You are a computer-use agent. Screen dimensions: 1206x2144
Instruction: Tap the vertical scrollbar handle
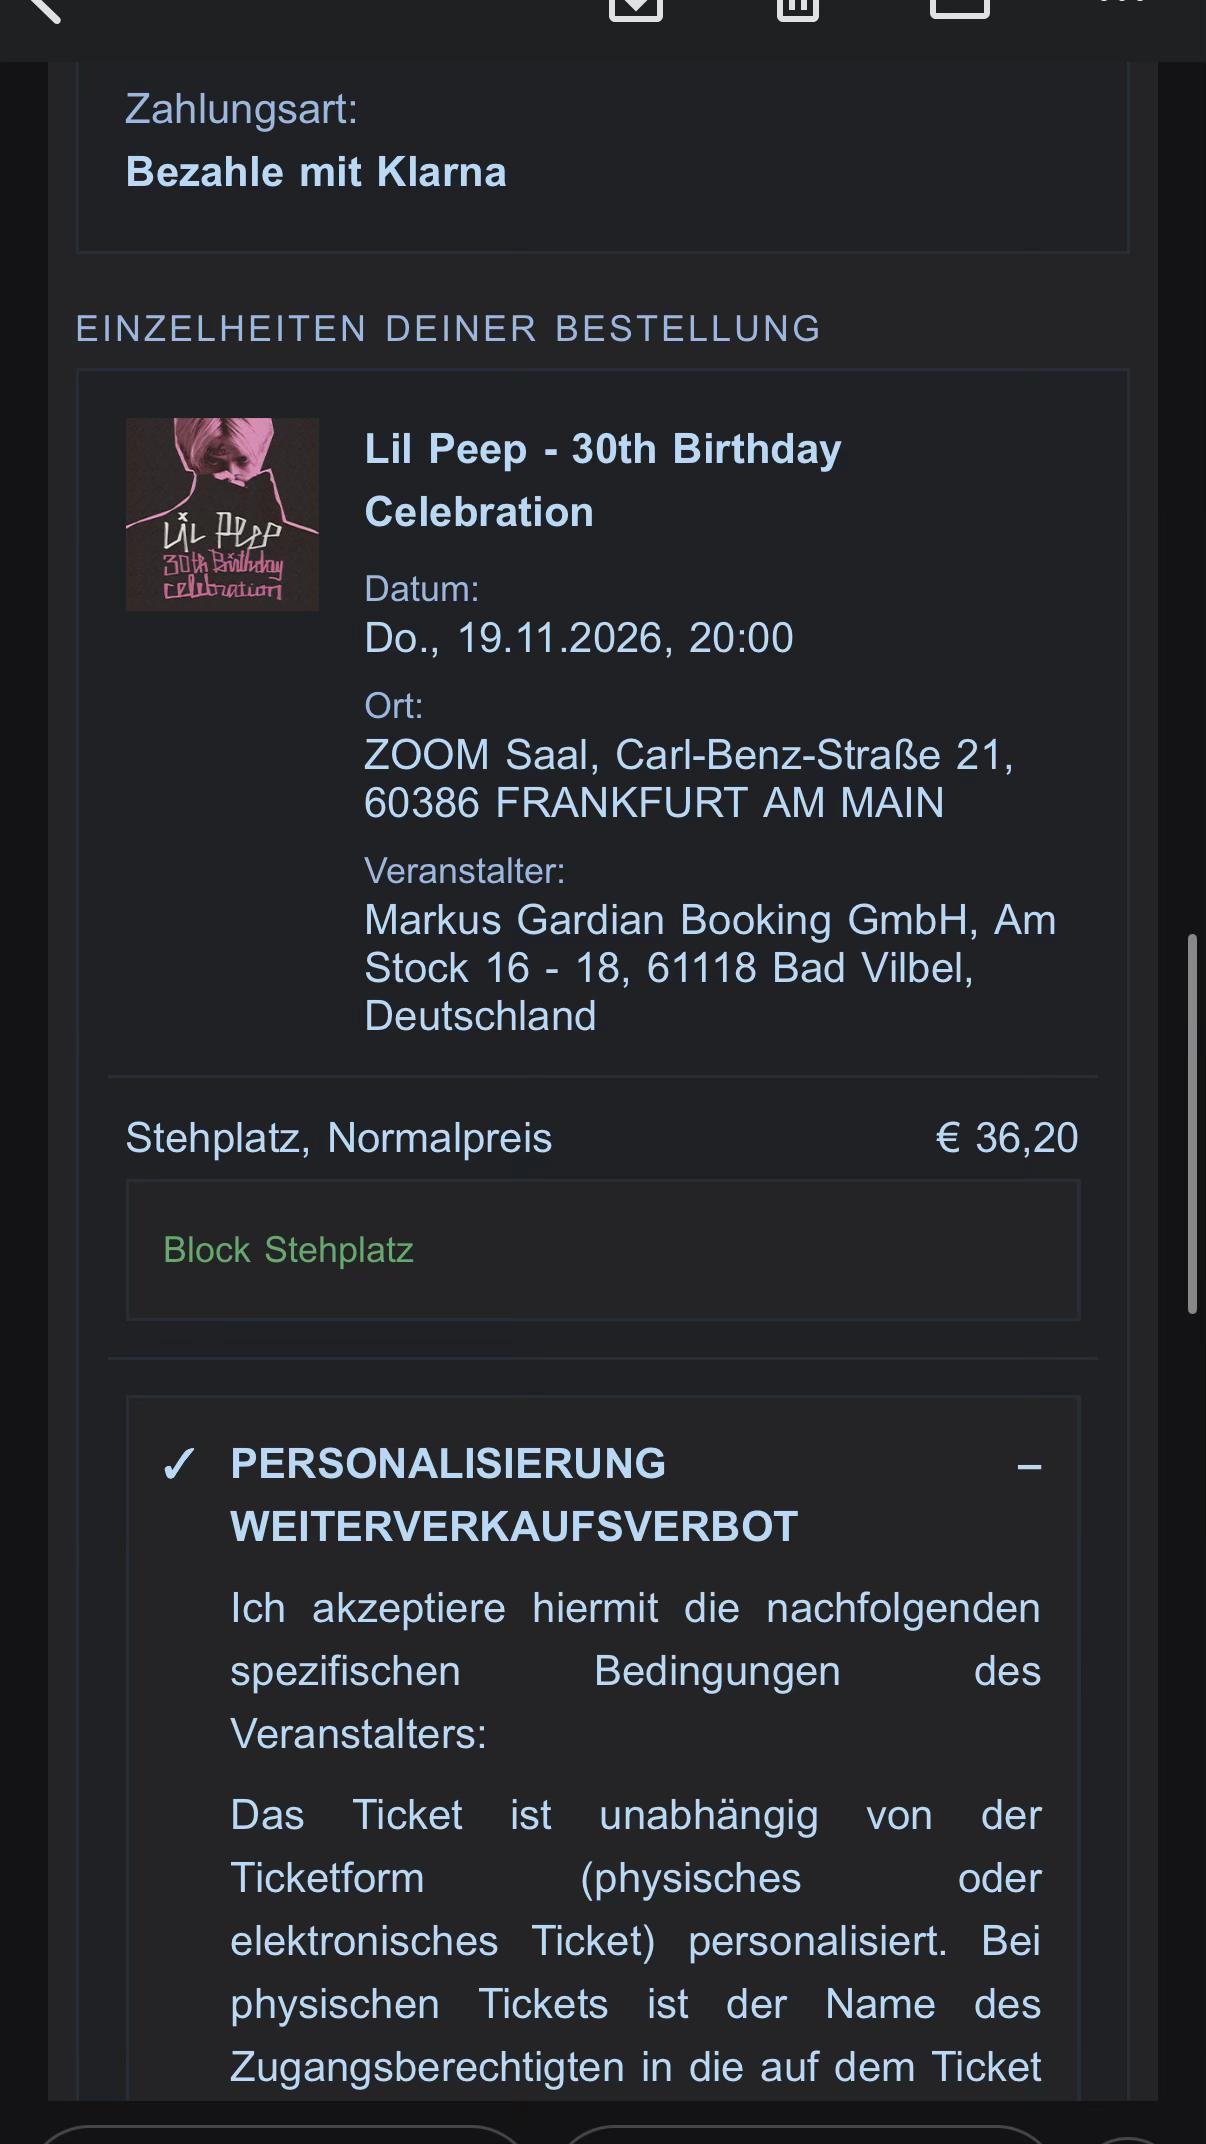(x=1192, y=1123)
